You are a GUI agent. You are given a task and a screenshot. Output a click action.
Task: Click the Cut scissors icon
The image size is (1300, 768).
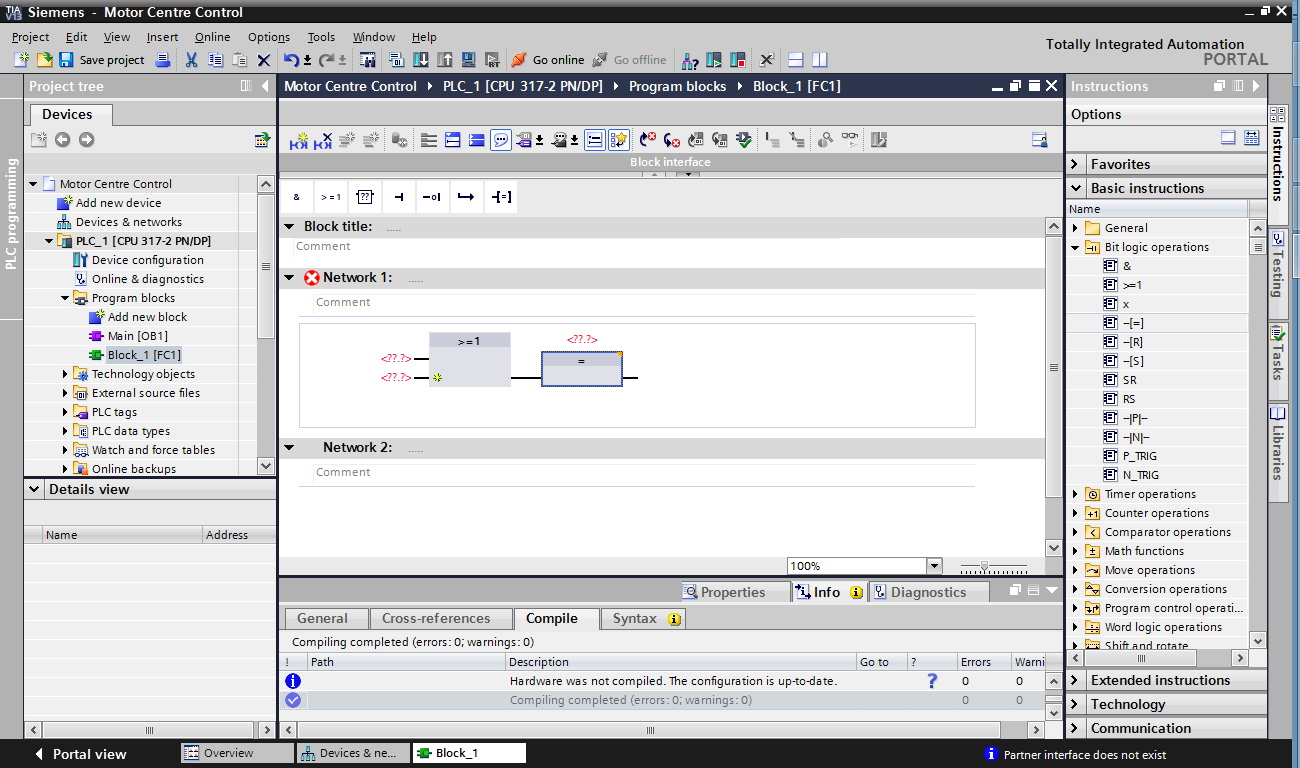(191, 60)
